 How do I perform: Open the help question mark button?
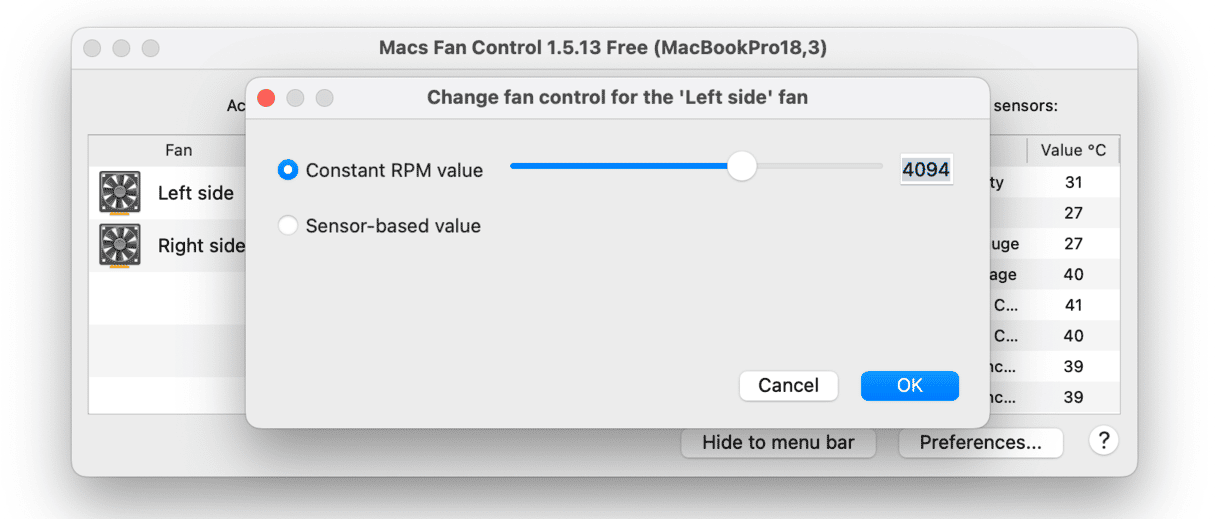click(1103, 441)
